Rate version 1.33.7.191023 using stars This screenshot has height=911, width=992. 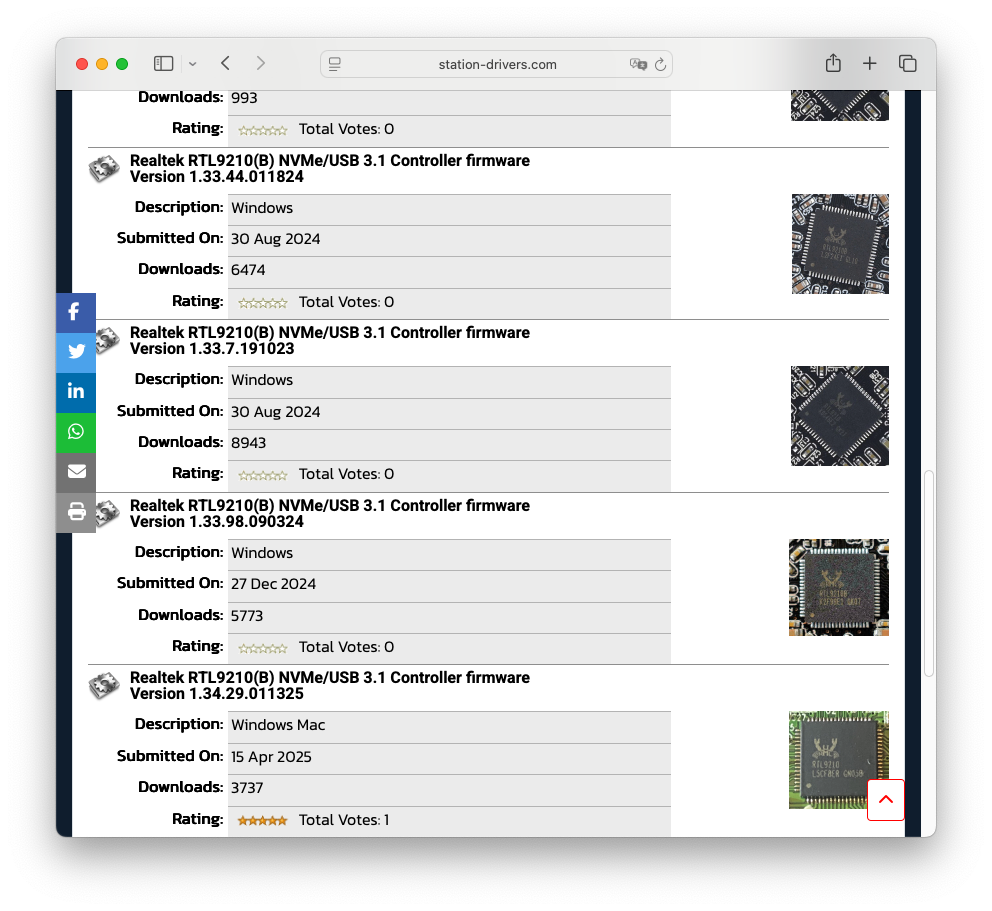(x=262, y=474)
